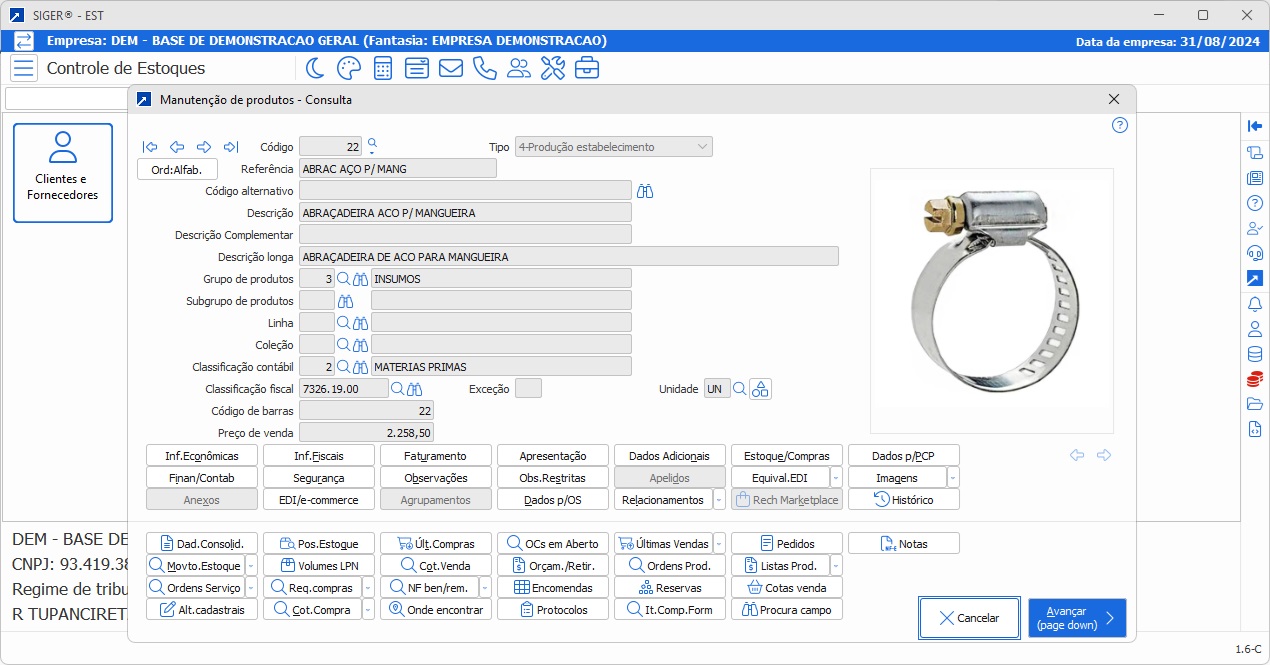Toggle dark mode moon icon
This screenshot has height=665, width=1270.
point(315,68)
